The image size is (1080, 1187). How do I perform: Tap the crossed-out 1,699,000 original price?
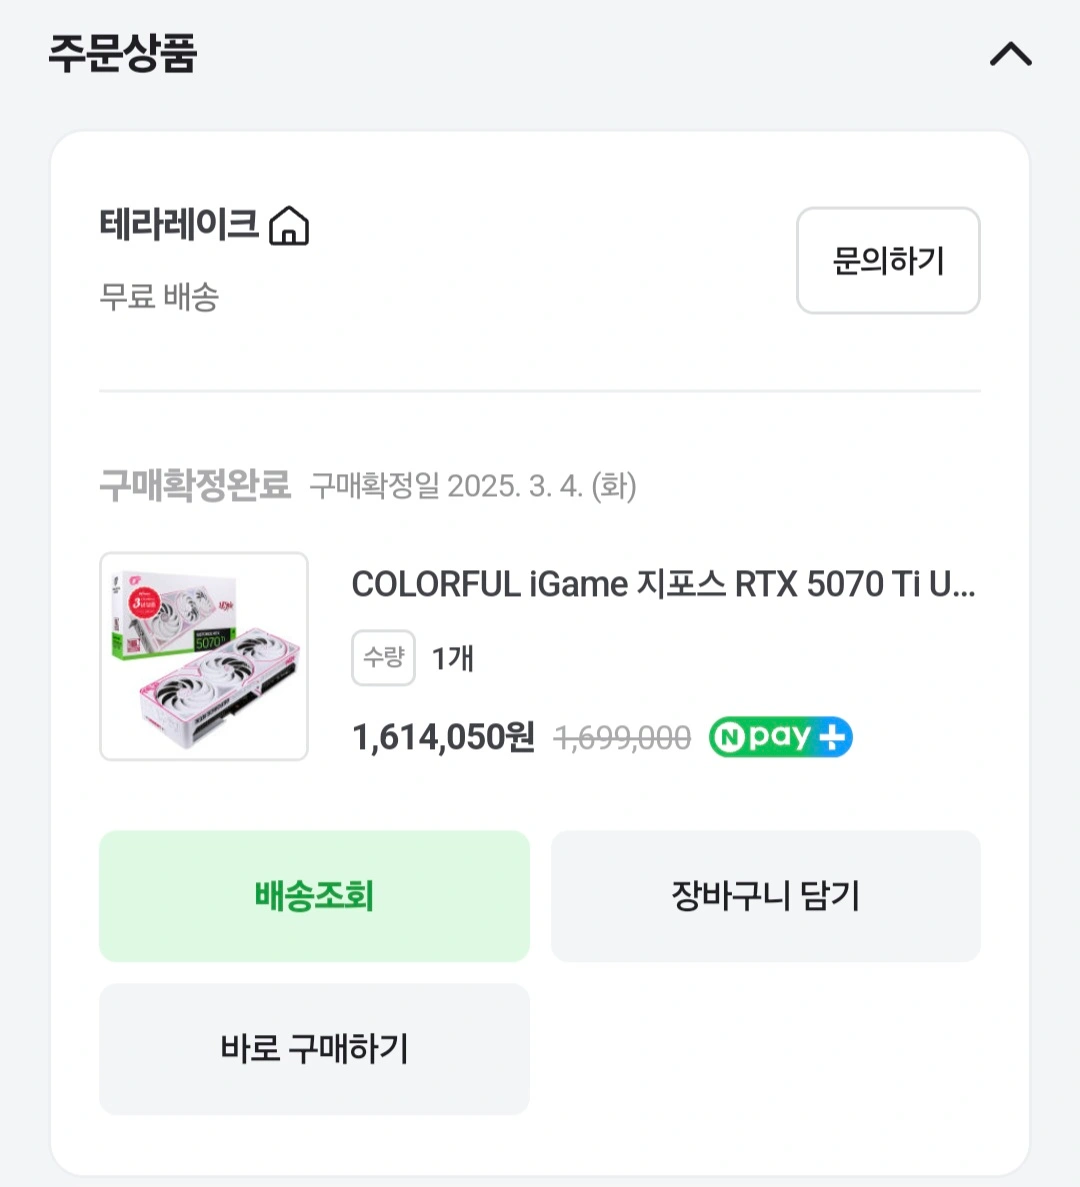[622, 738]
